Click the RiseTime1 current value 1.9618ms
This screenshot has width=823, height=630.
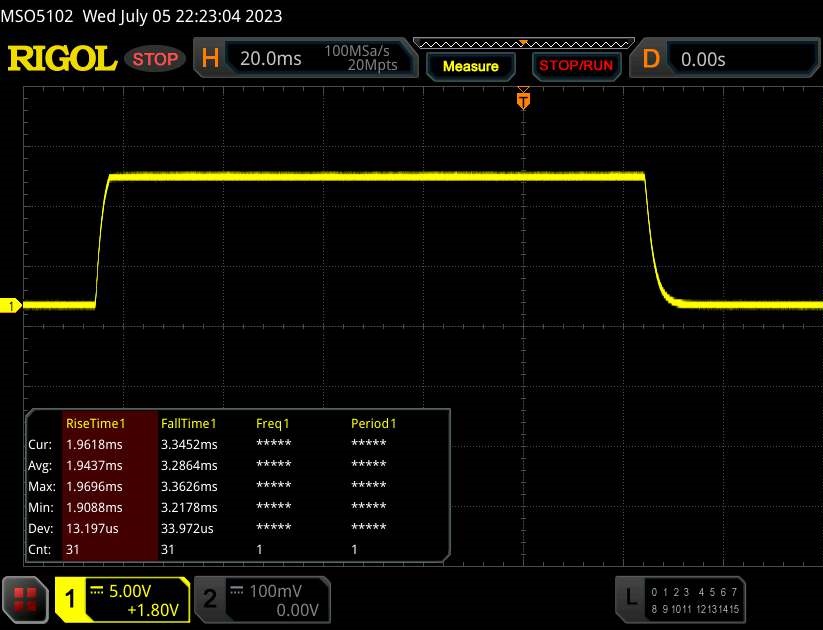coord(94,445)
